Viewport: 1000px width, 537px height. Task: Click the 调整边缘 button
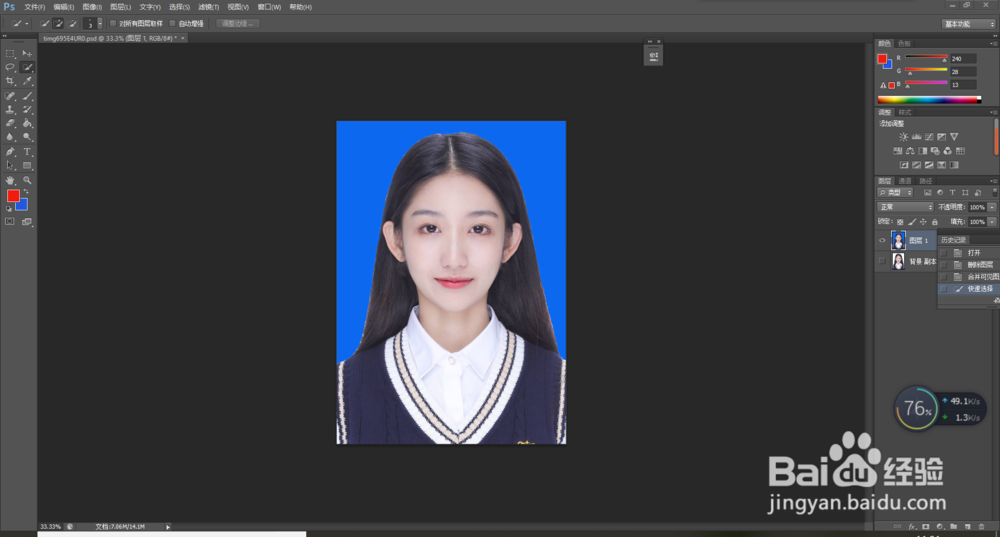coord(237,24)
